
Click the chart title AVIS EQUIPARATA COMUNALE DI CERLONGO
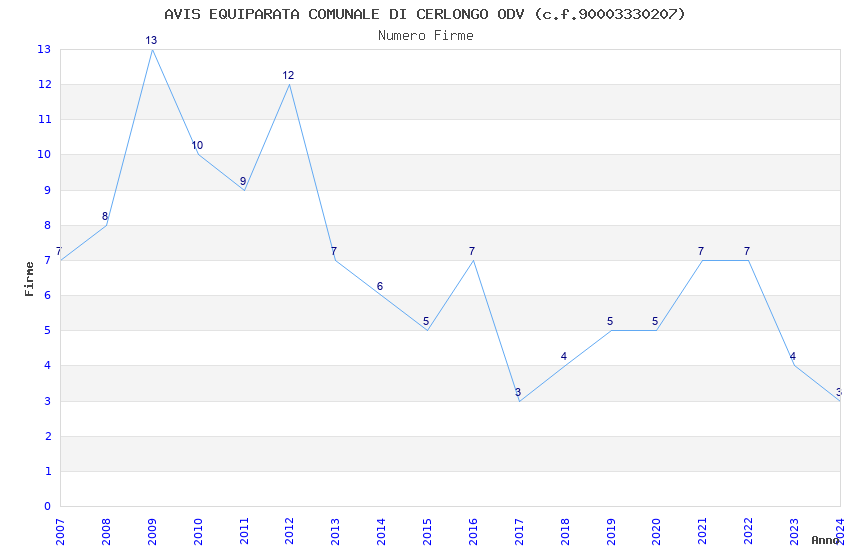pos(425,14)
